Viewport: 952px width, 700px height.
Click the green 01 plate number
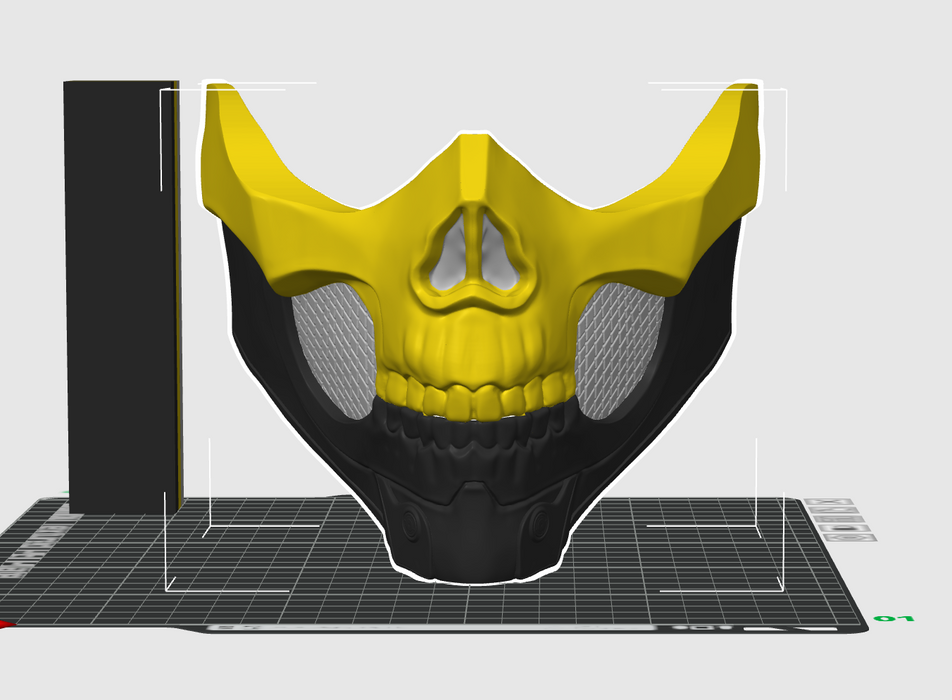(x=894, y=620)
